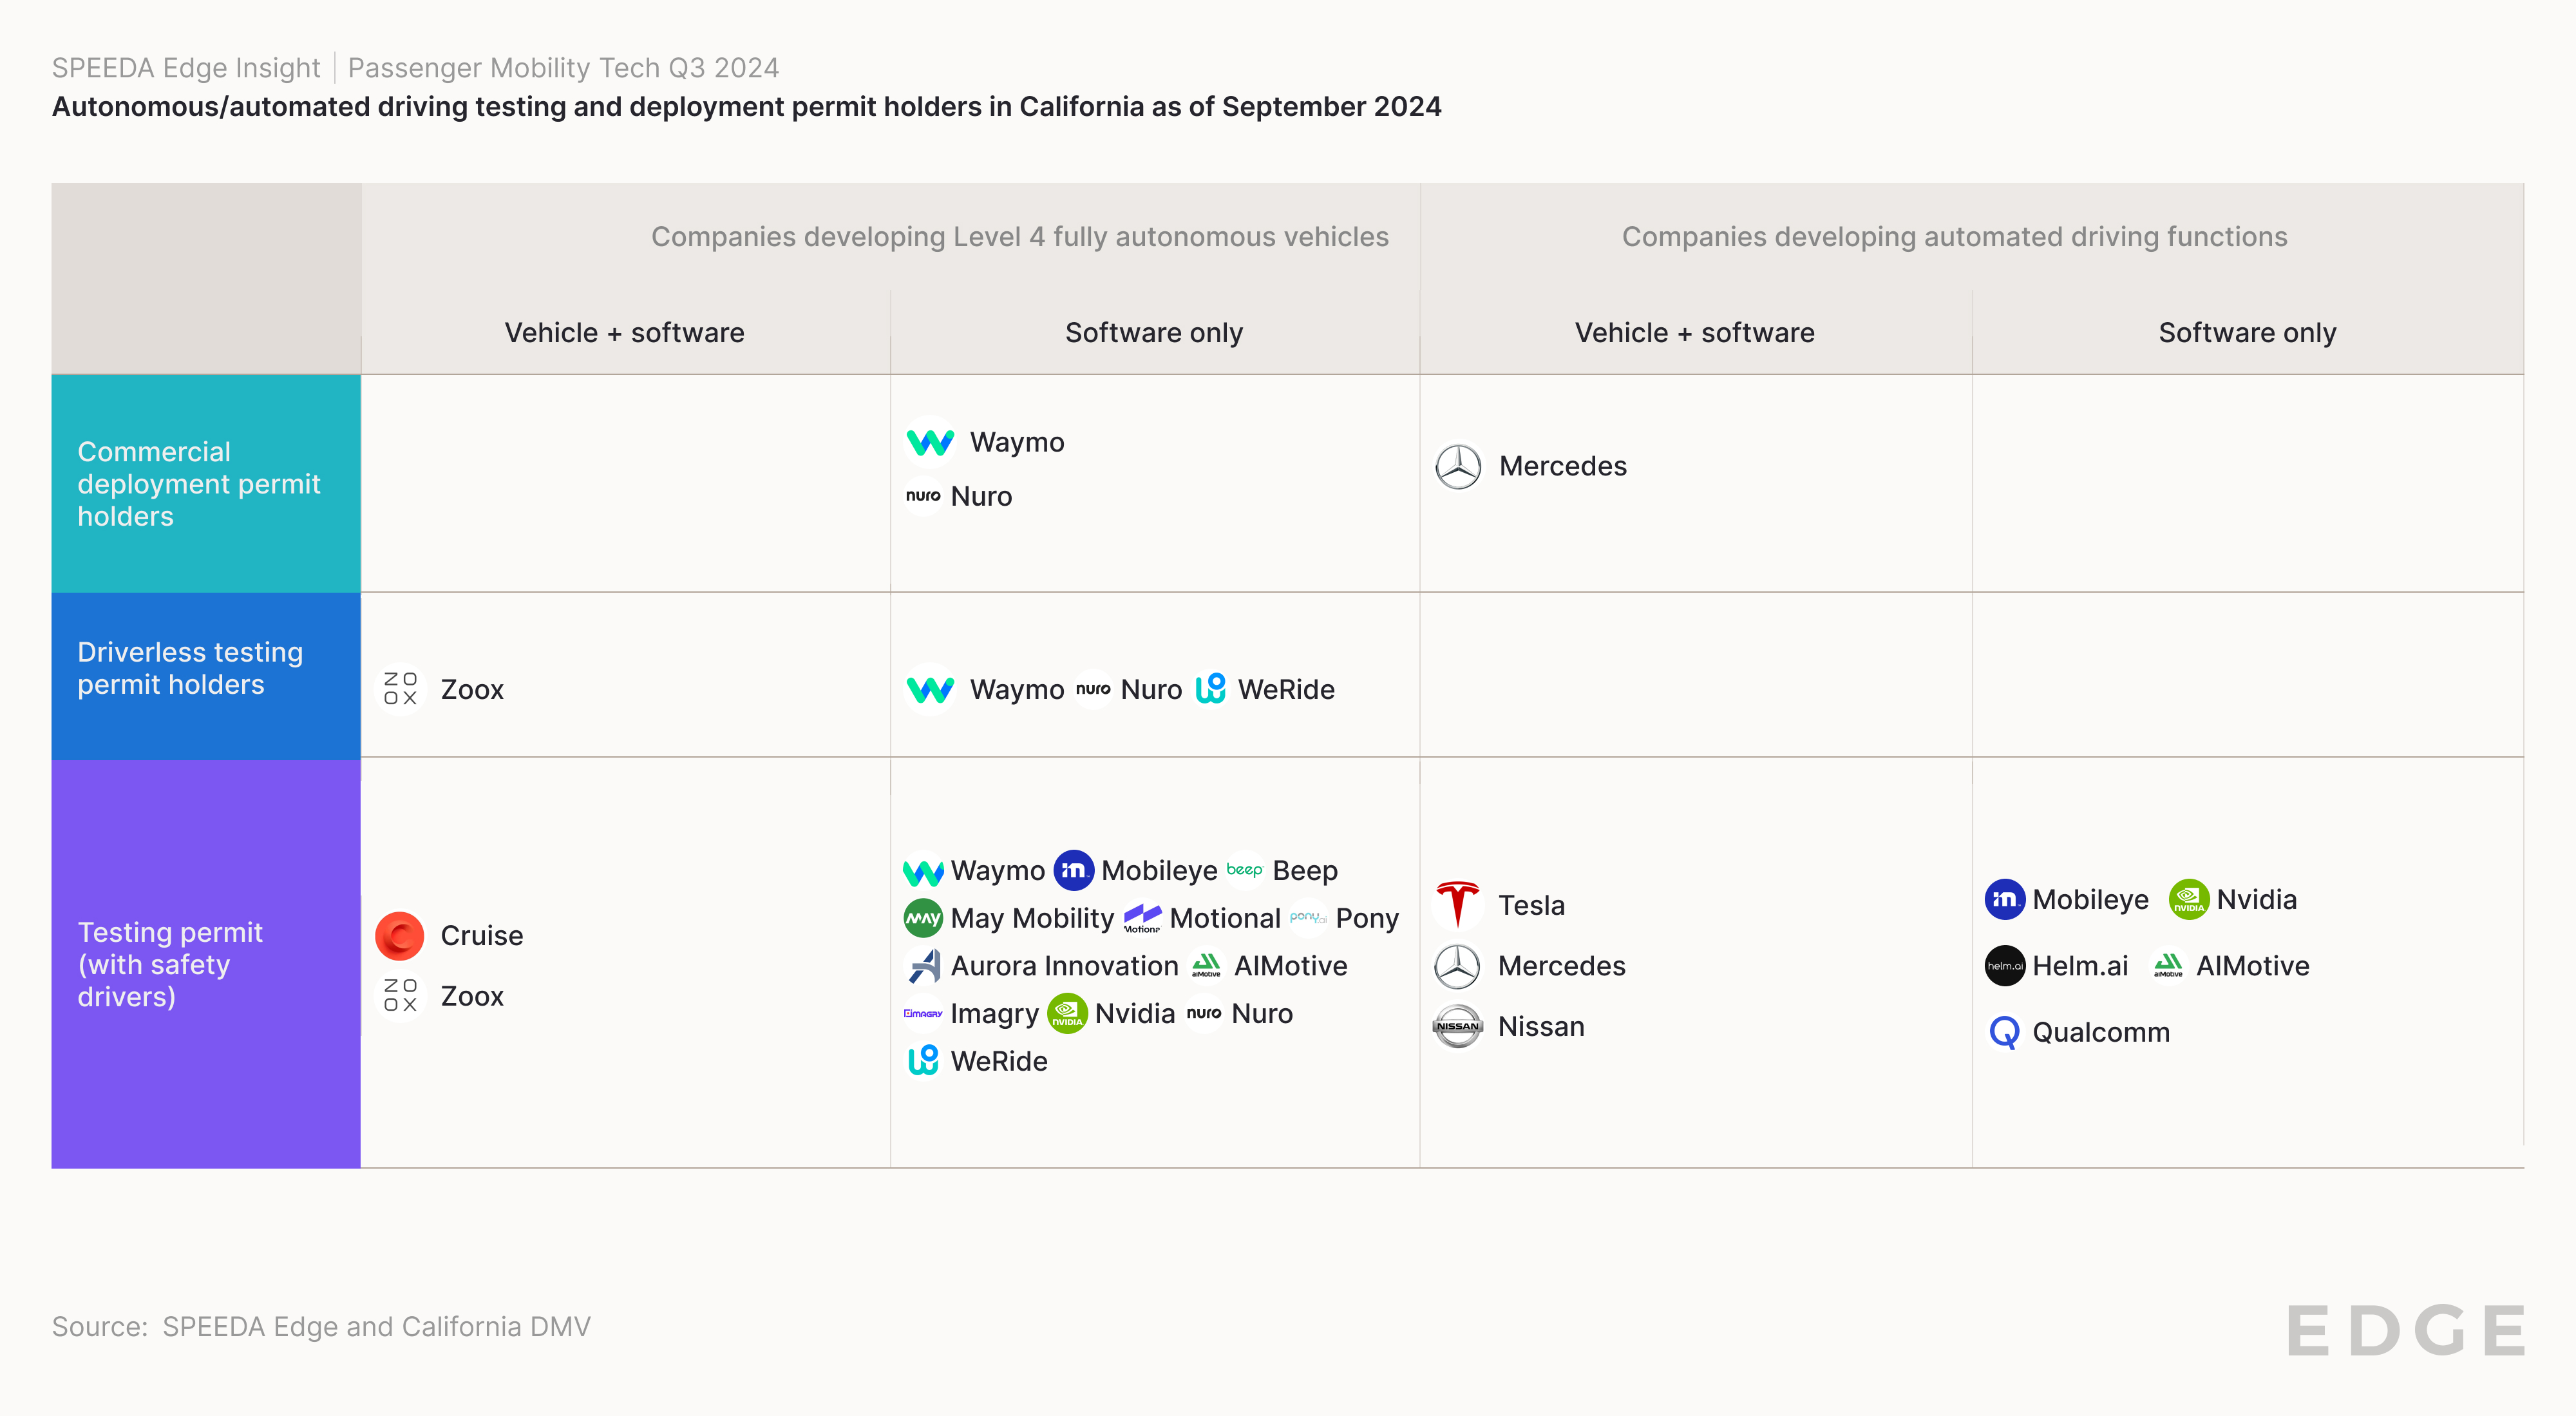Screen dimensions: 2576x1416
Task: Click the Waymo logo in the testing permit row
Action: click(923, 871)
